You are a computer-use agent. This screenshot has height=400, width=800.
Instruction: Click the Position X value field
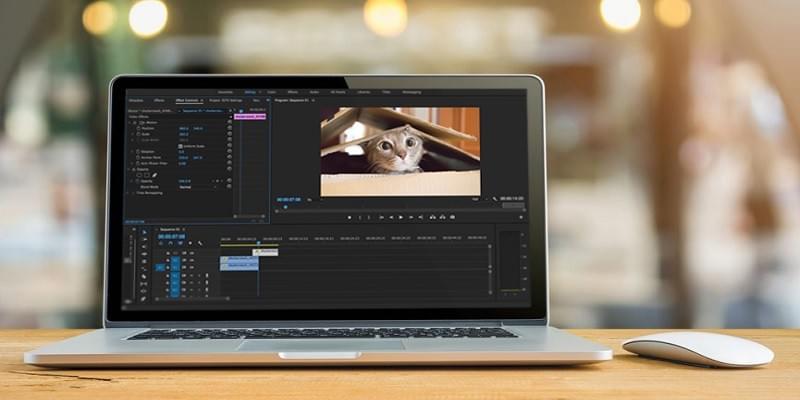(184, 128)
